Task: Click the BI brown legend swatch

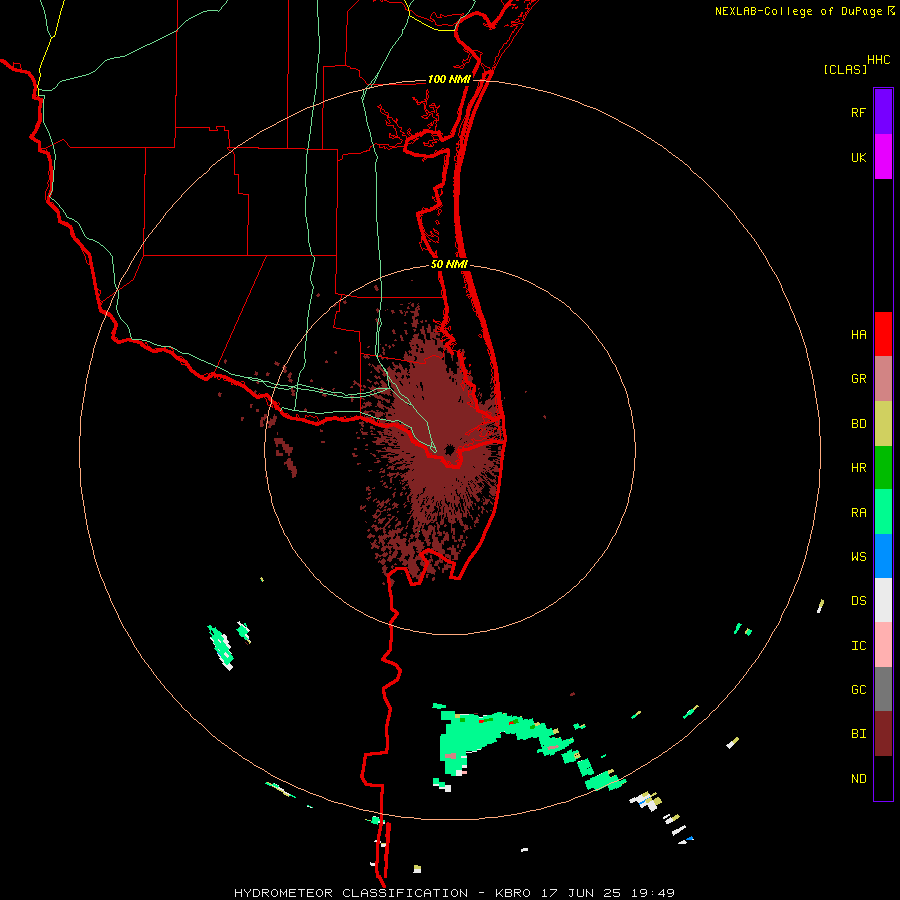Action: pos(883,734)
